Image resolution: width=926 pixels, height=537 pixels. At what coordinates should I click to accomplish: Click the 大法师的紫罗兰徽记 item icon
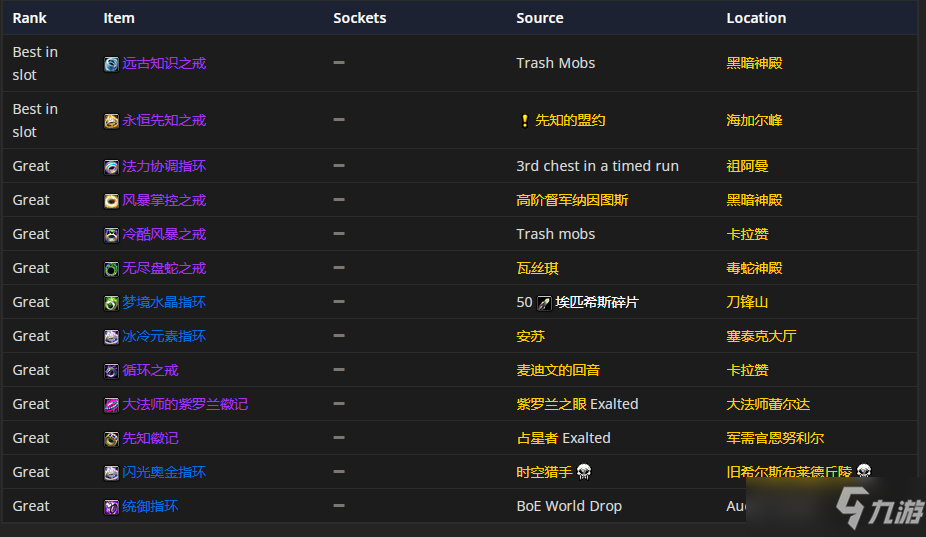111,405
